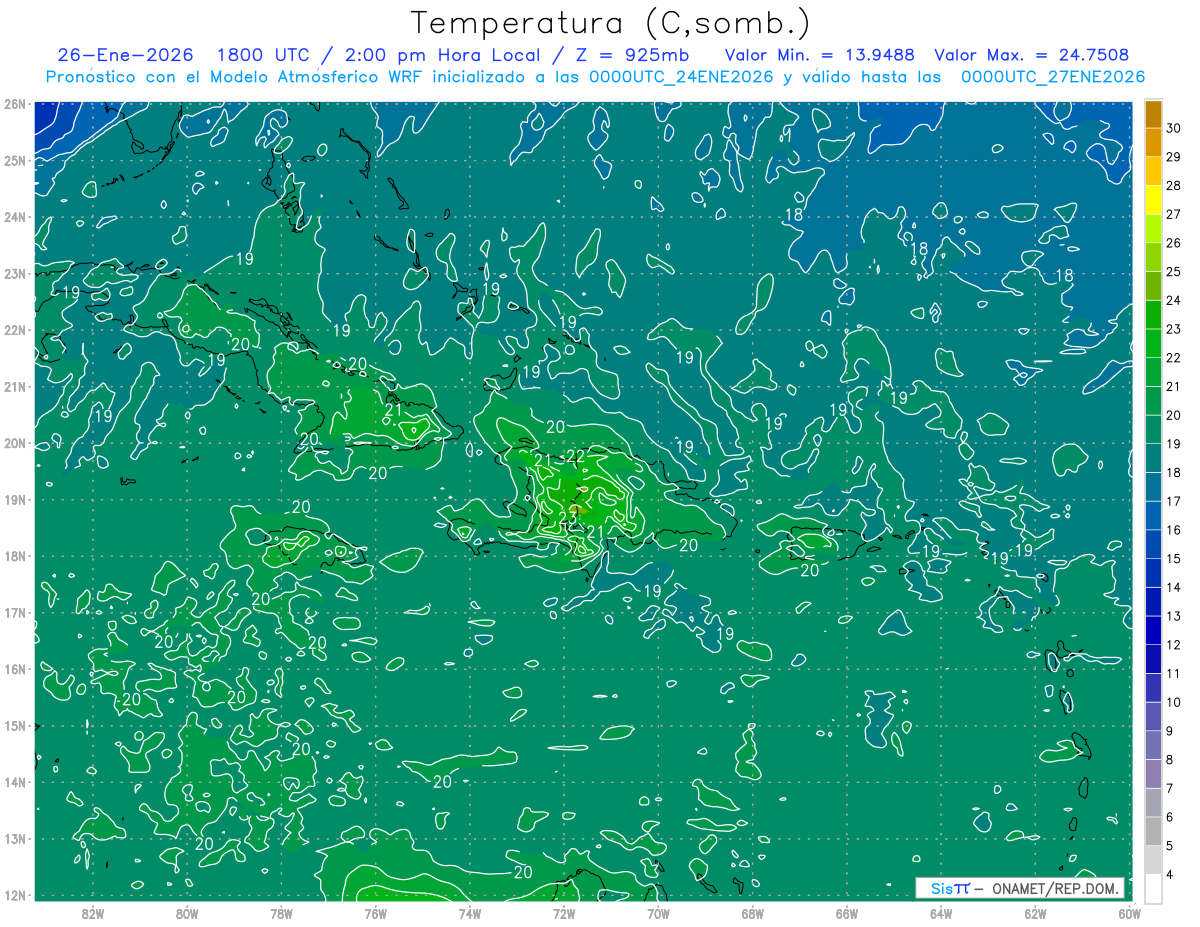Click color scale label "10"
This screenshot has height=927, width=1200.
tap(1174, 703)
